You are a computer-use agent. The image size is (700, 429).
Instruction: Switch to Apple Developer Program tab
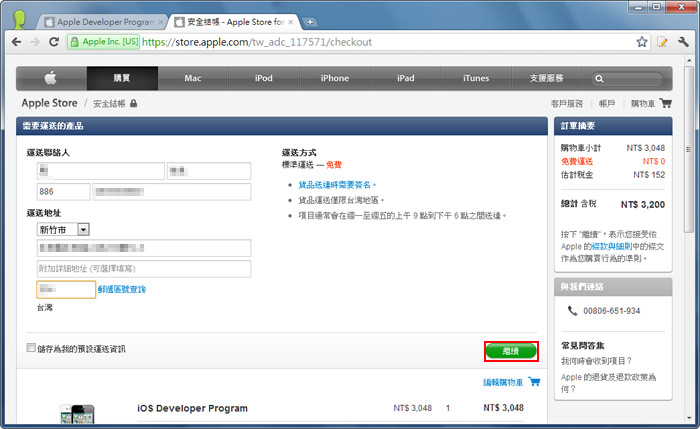coord(101,22)
